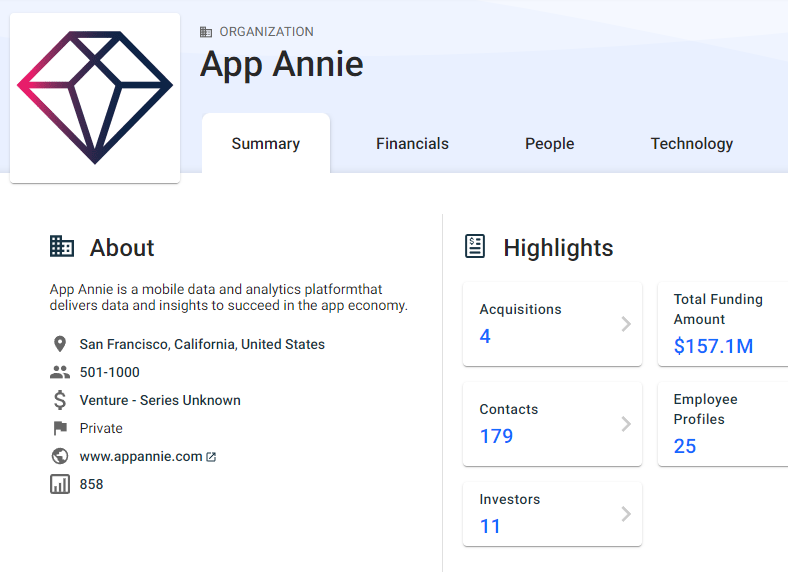Image resolution: width=788 pixels, height=575 pixels.
Task: Select the 501-1000 employee count
Action: click(x=110, y=372)
